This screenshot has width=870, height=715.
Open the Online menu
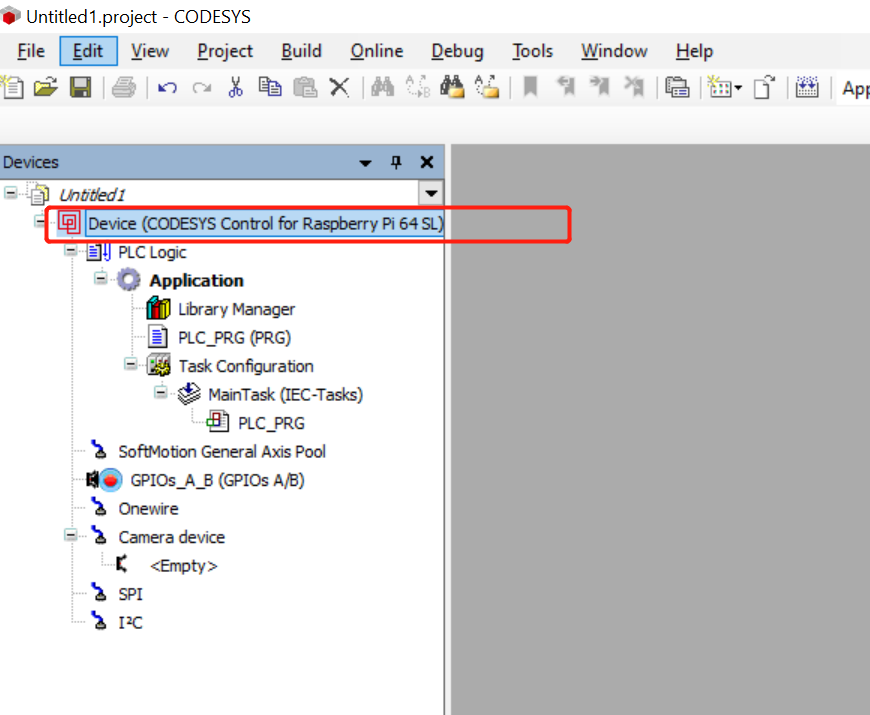(x=377, y=51)
